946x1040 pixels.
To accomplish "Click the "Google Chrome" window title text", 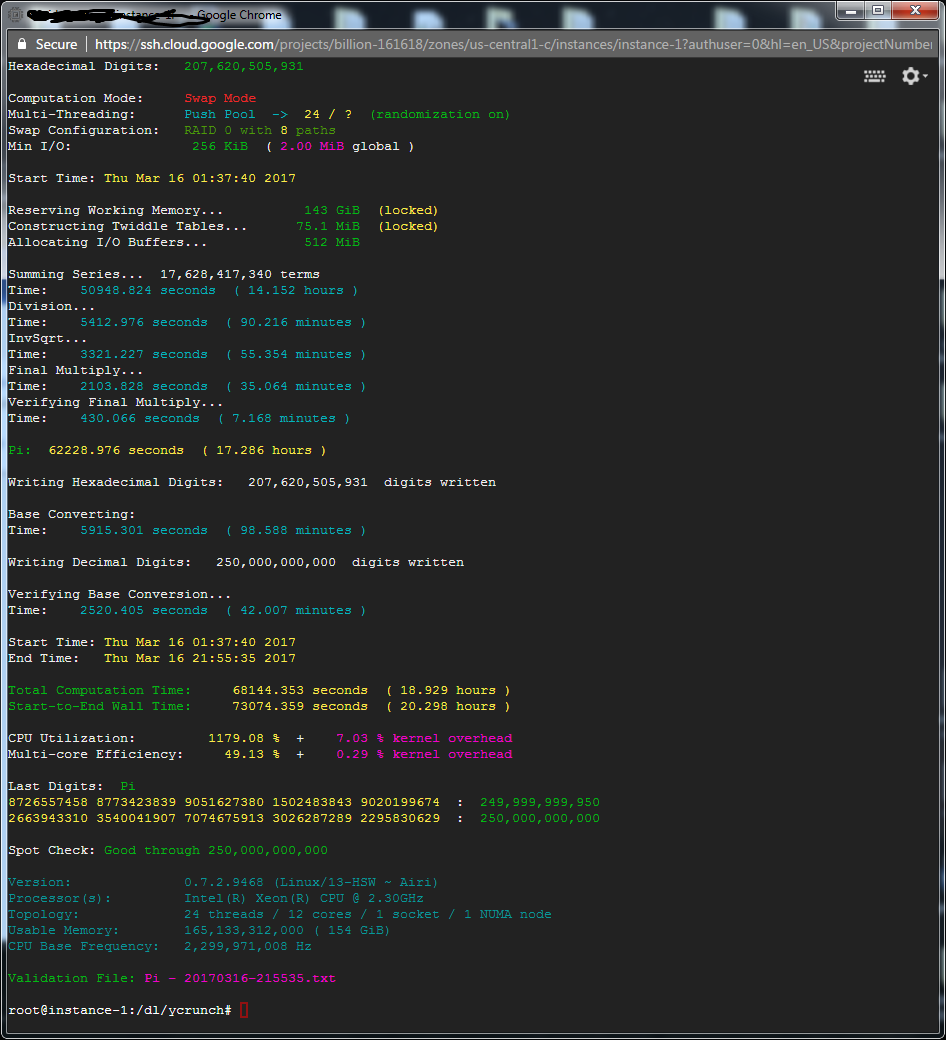I will point(239,15).
